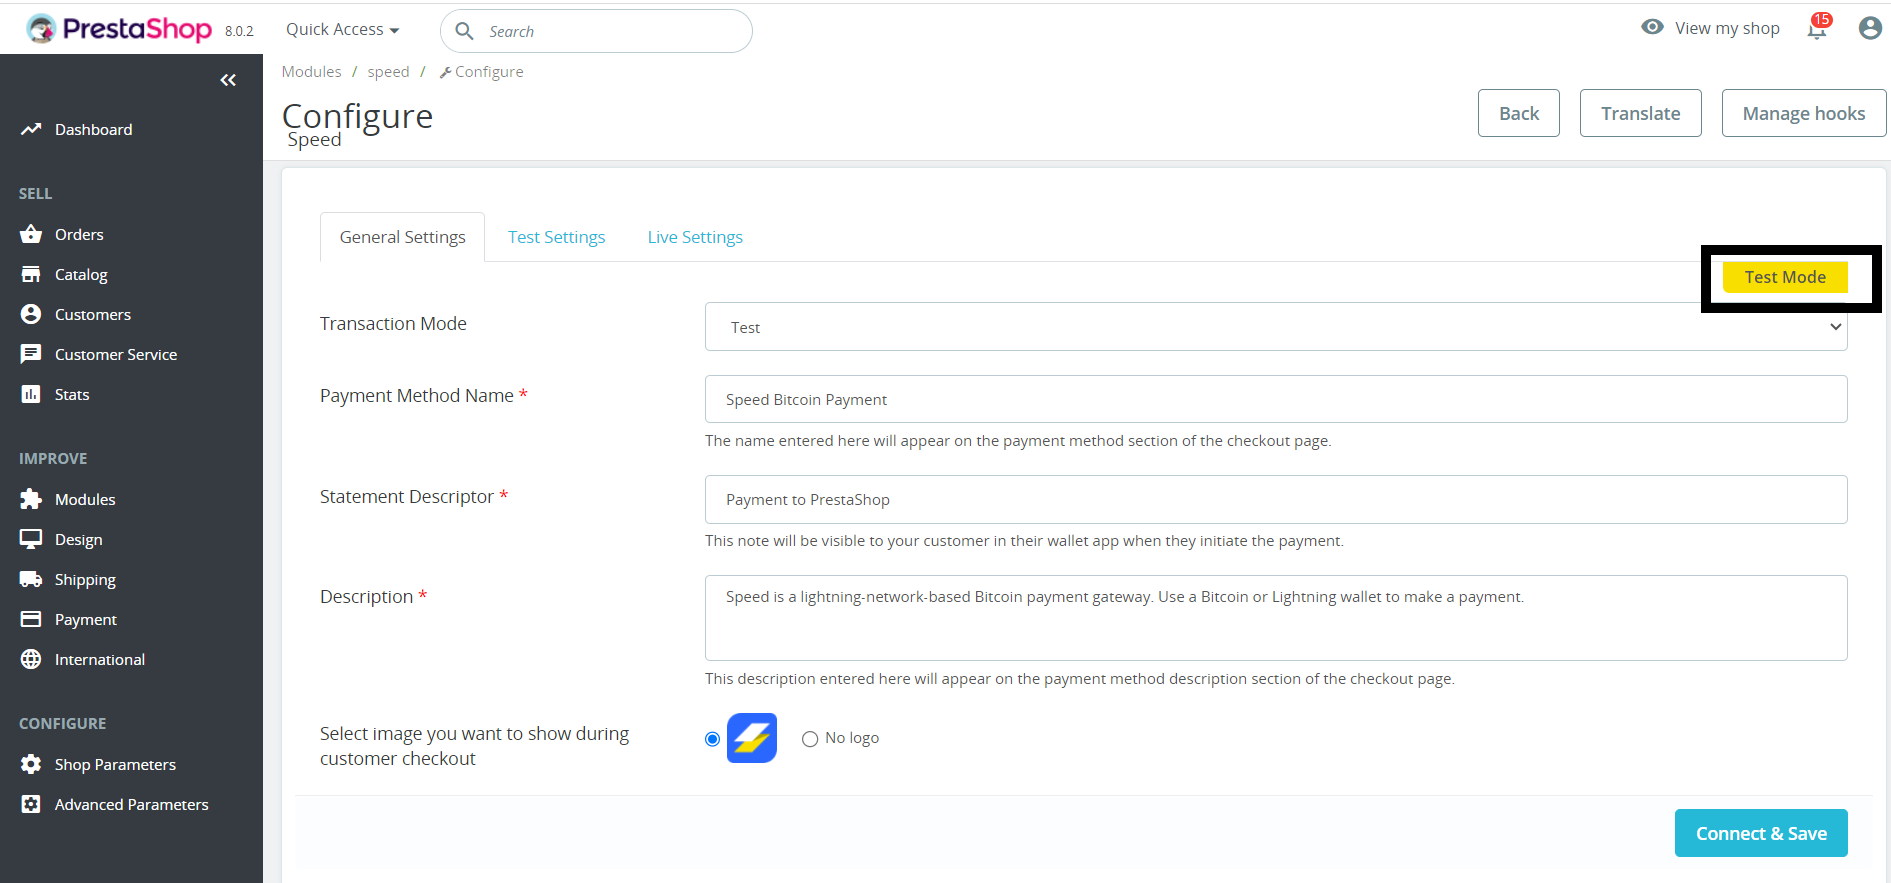
Task: Click the Configure breadcrumb item
Action: 481,72
